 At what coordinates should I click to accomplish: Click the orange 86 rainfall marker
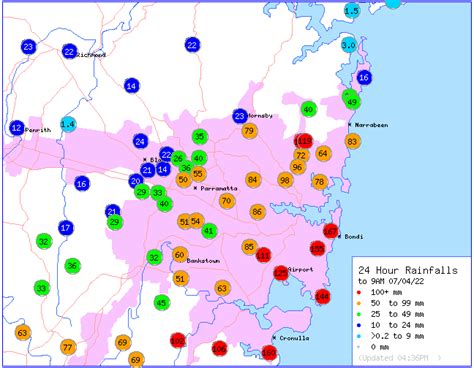click(x=257, y=212)
